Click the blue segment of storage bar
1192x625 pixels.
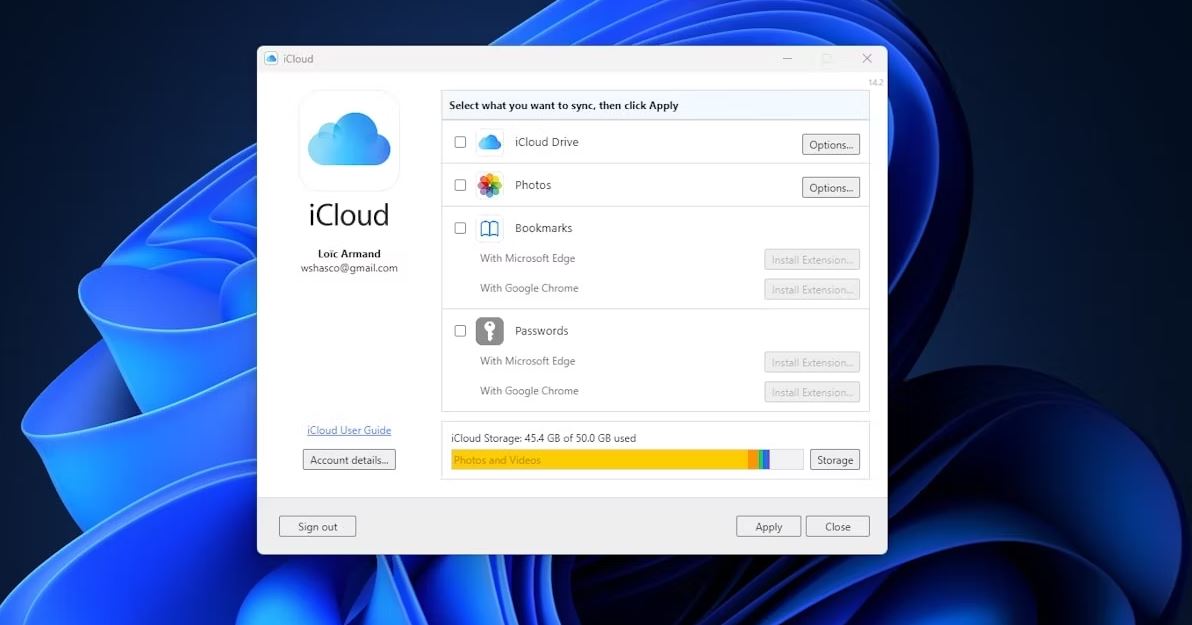tap(766, 459)
